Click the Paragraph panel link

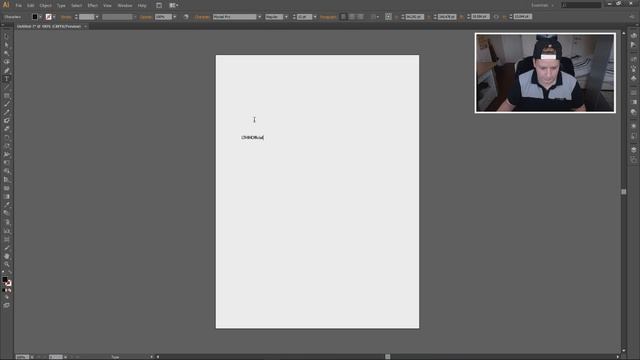point(328,17)
